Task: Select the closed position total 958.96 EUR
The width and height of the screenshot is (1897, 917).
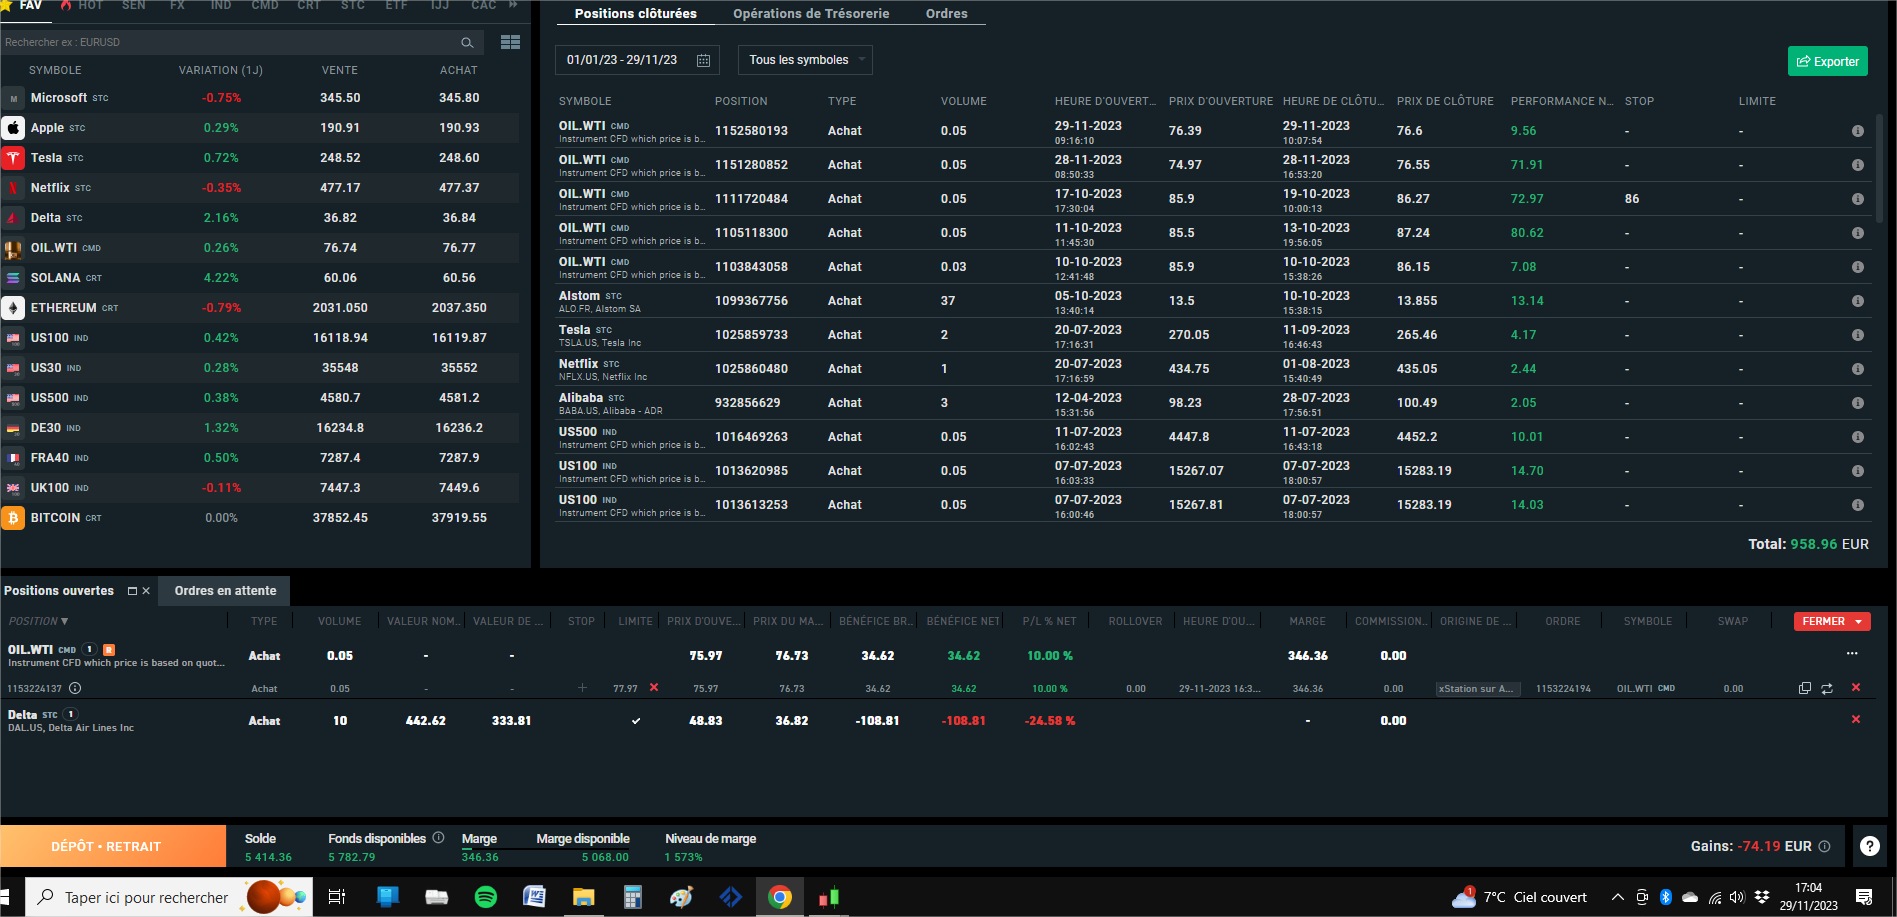Action: pyautogui.click(x=1808, y=544)
